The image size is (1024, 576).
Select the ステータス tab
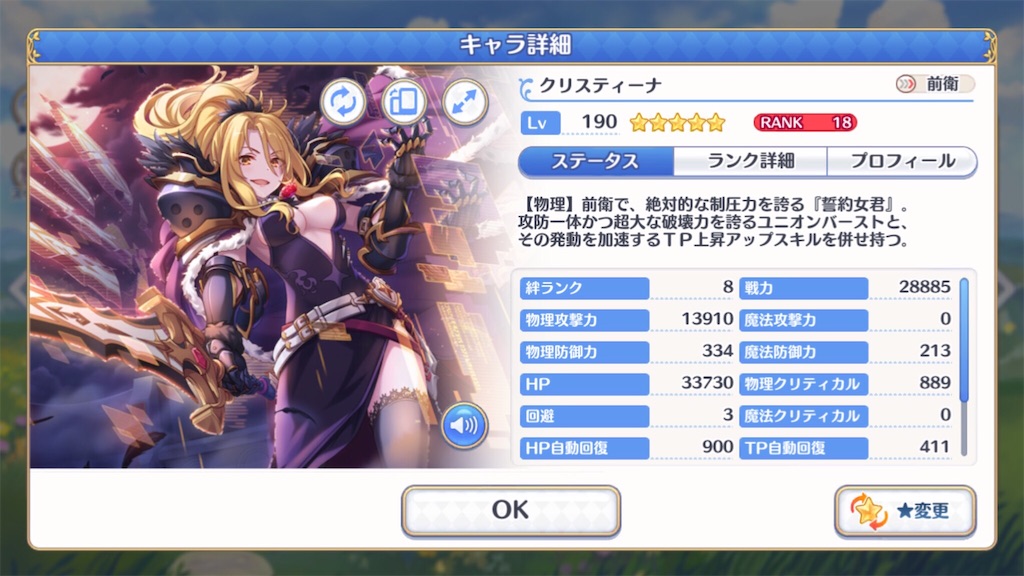click(x=596, y=161)
